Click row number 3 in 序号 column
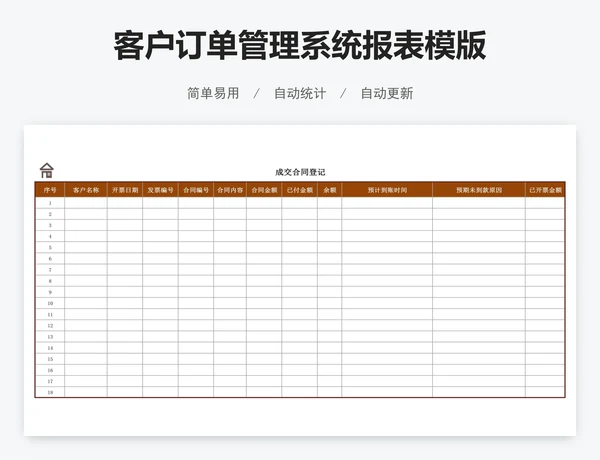Viewport: 600px width, 460px height. (x=50, y=225)
